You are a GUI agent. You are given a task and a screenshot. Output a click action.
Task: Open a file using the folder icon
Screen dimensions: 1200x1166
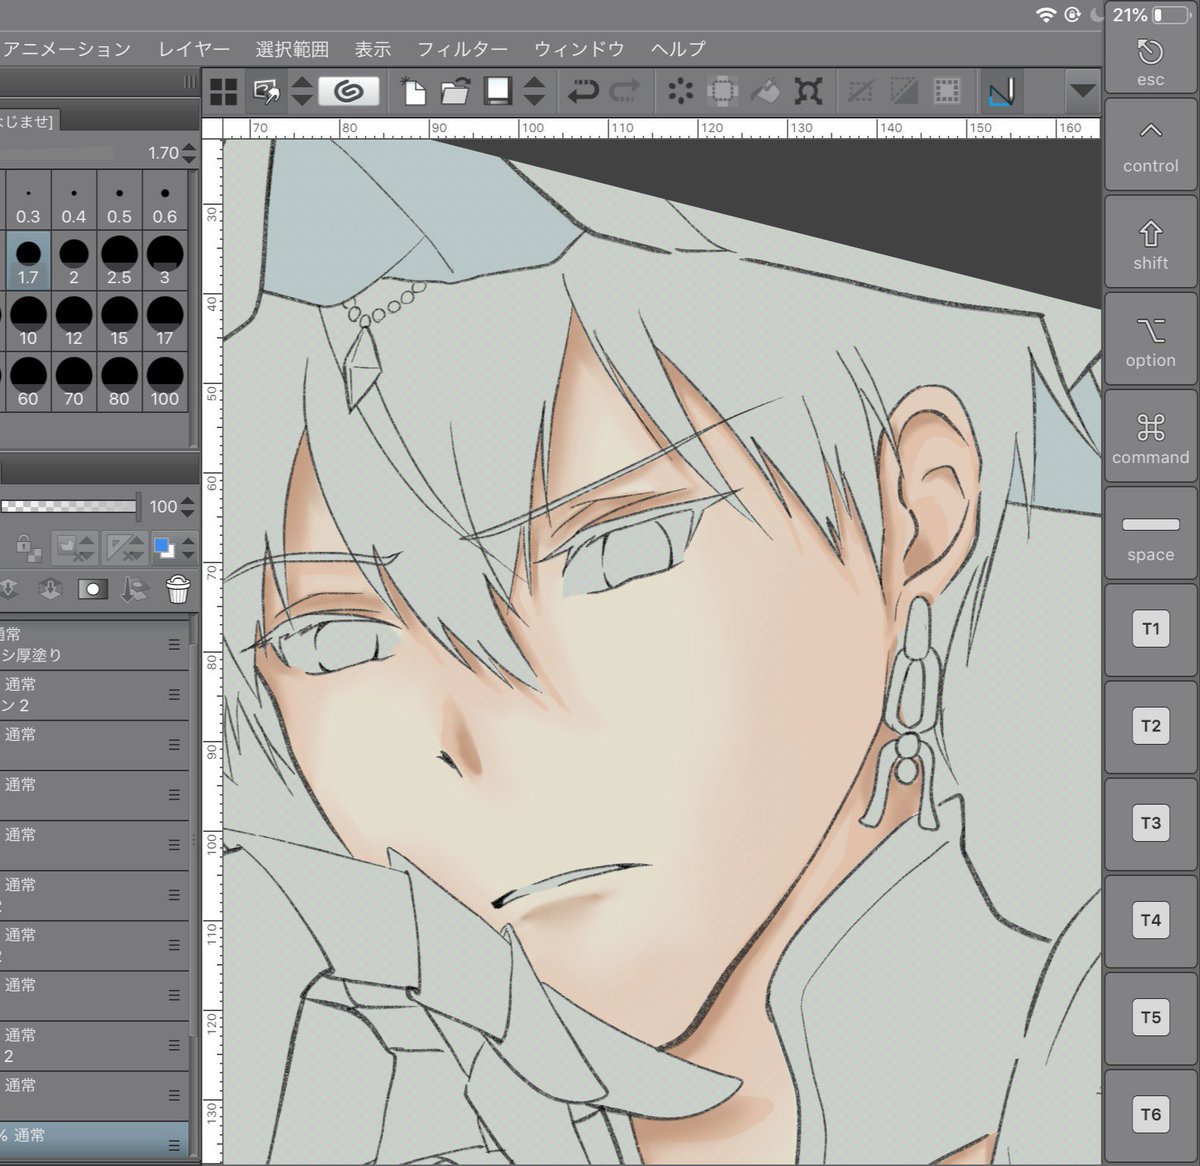454,92
